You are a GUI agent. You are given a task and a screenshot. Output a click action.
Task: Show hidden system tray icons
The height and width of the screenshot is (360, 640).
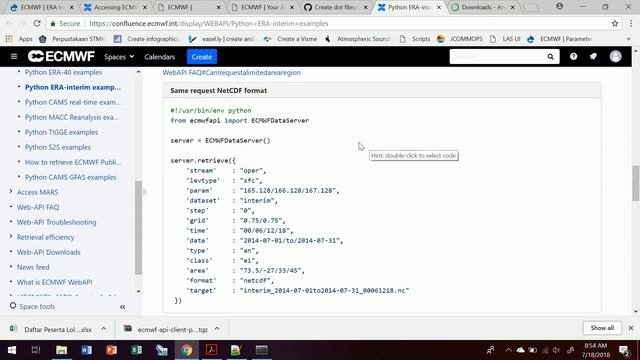[508, 350]
